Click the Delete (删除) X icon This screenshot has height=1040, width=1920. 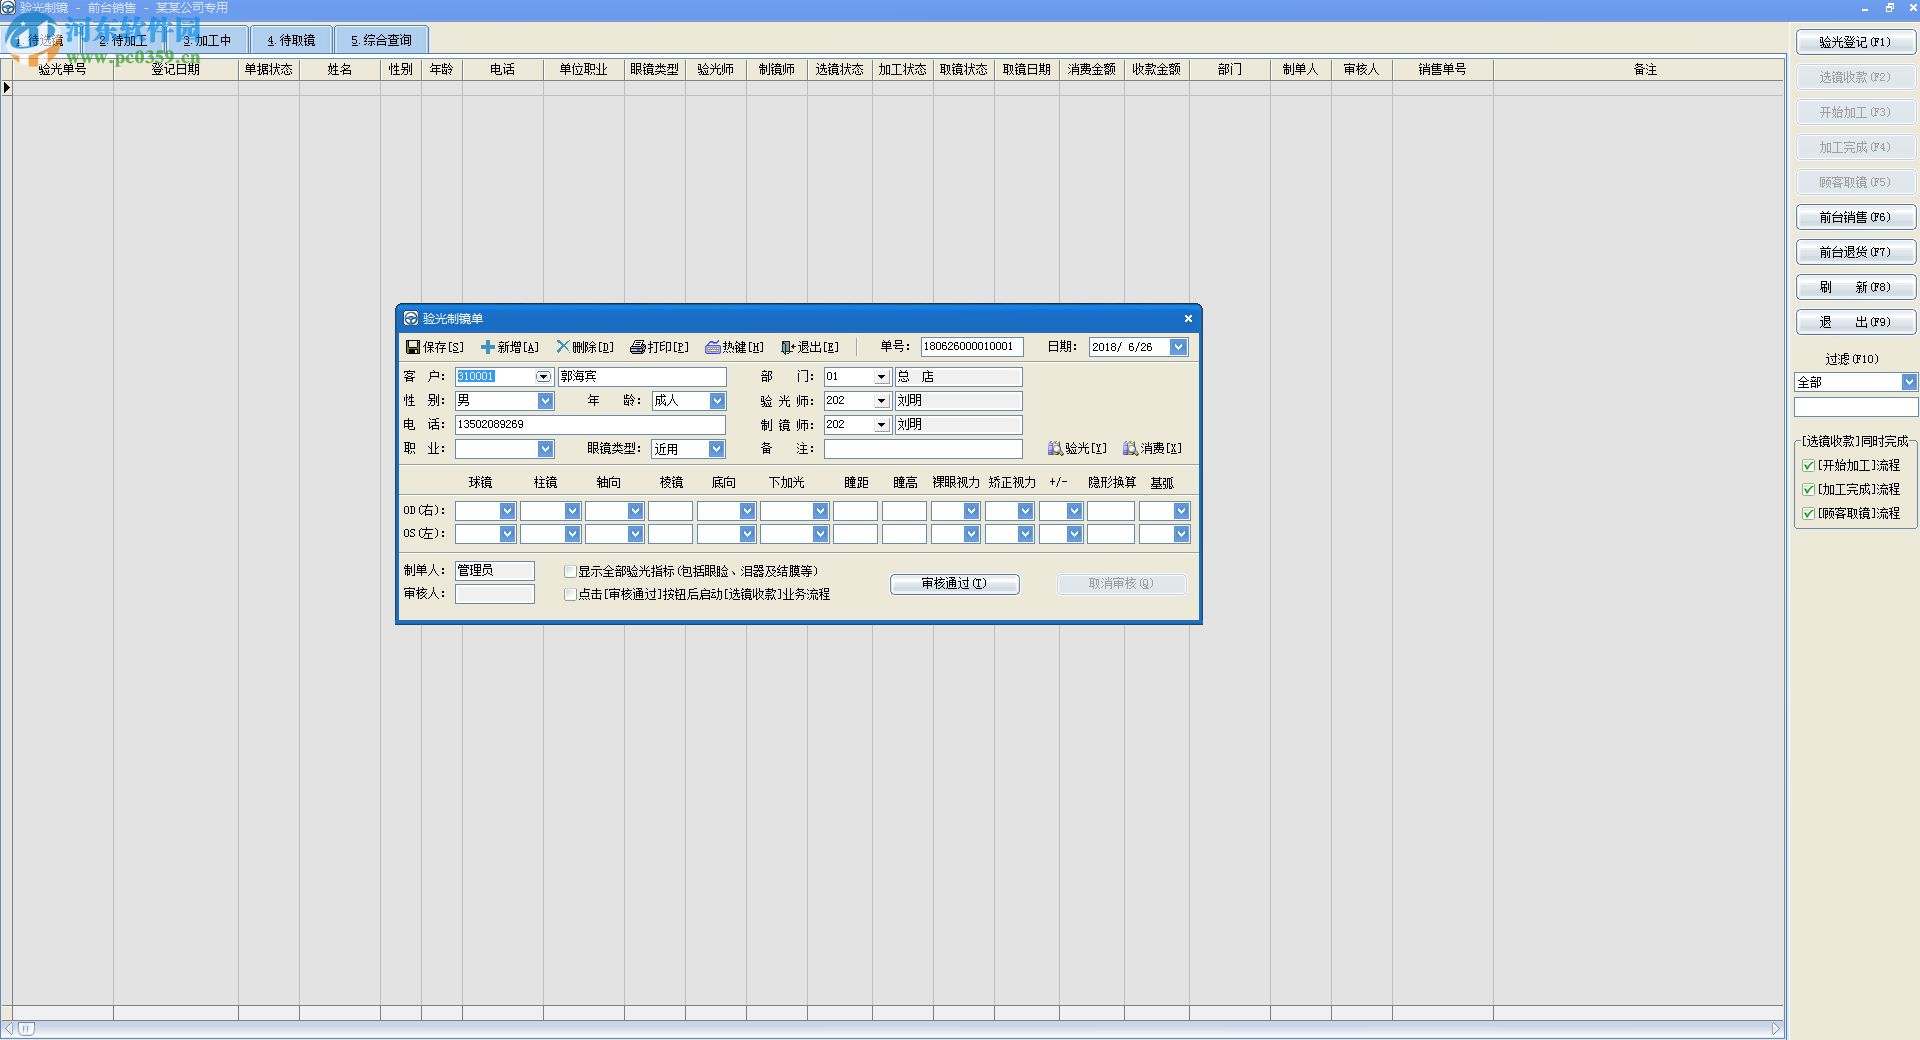pyautogui.click(x=563, y=347)
